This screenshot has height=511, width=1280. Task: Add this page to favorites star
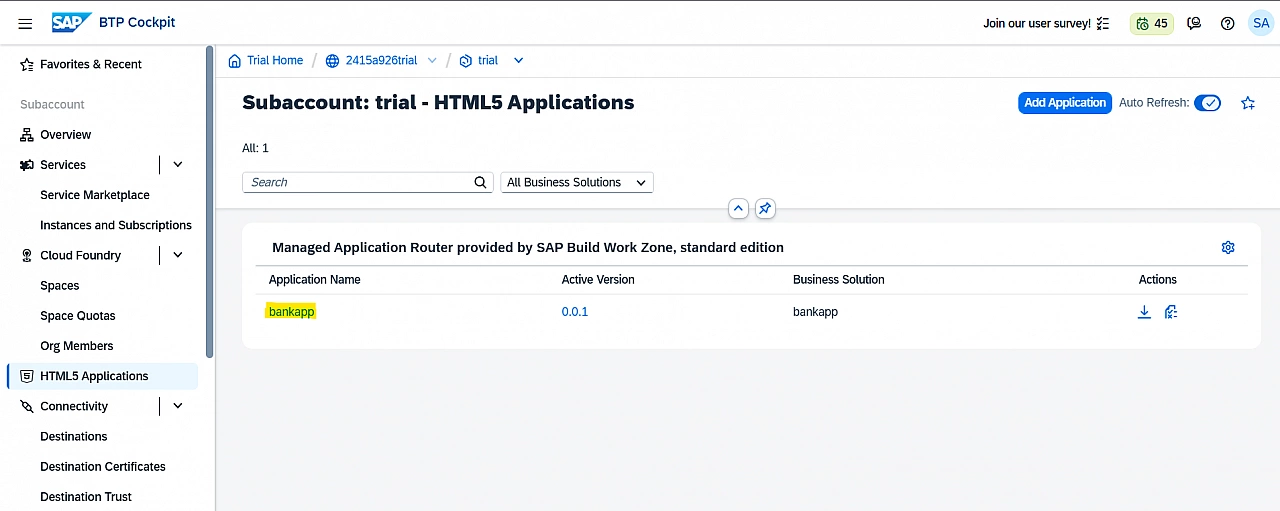click(x=1248, y=103)
